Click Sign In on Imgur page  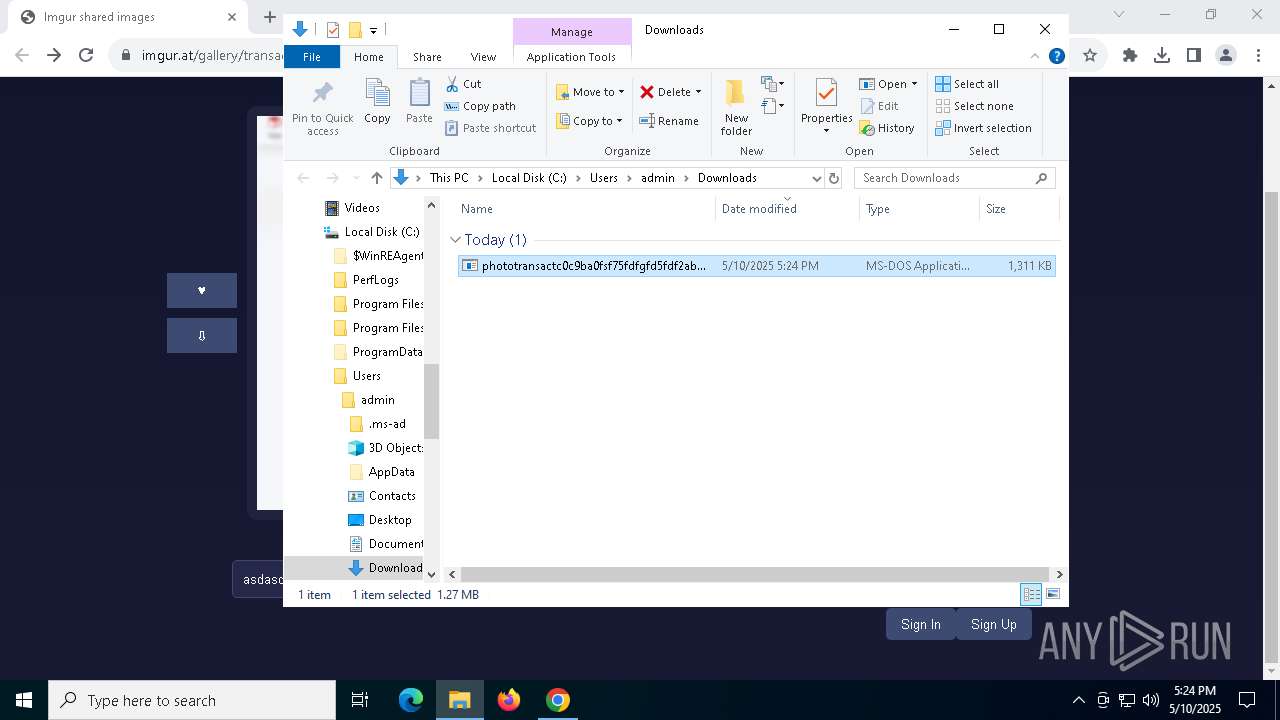pyautogui.click(x=920, y=624)
